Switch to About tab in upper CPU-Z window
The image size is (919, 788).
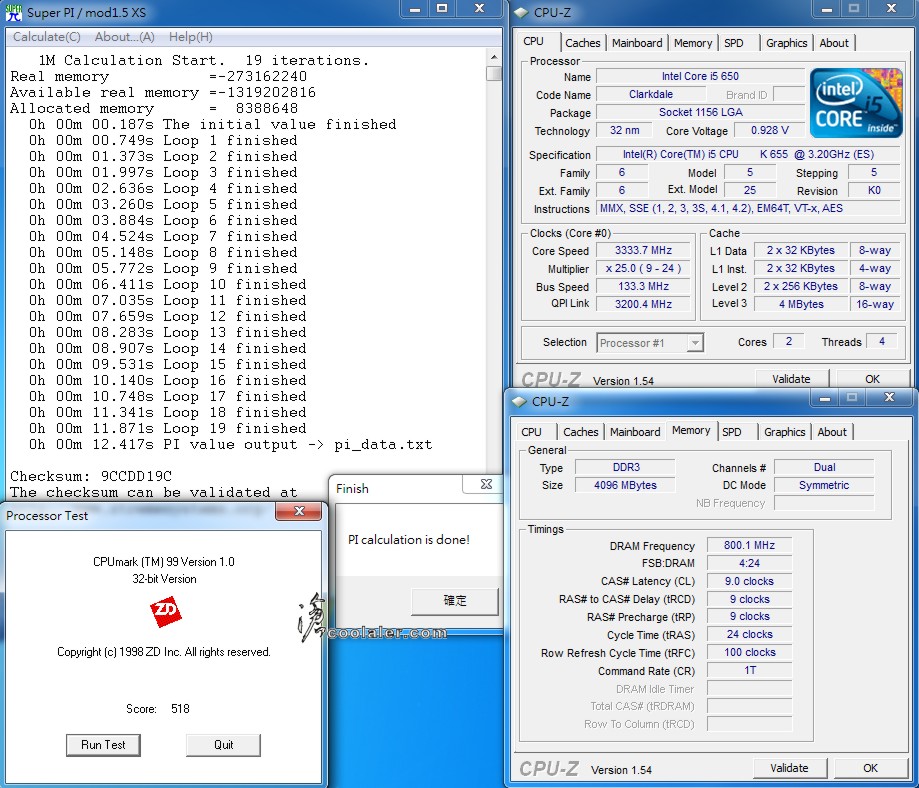coord(834,43)
